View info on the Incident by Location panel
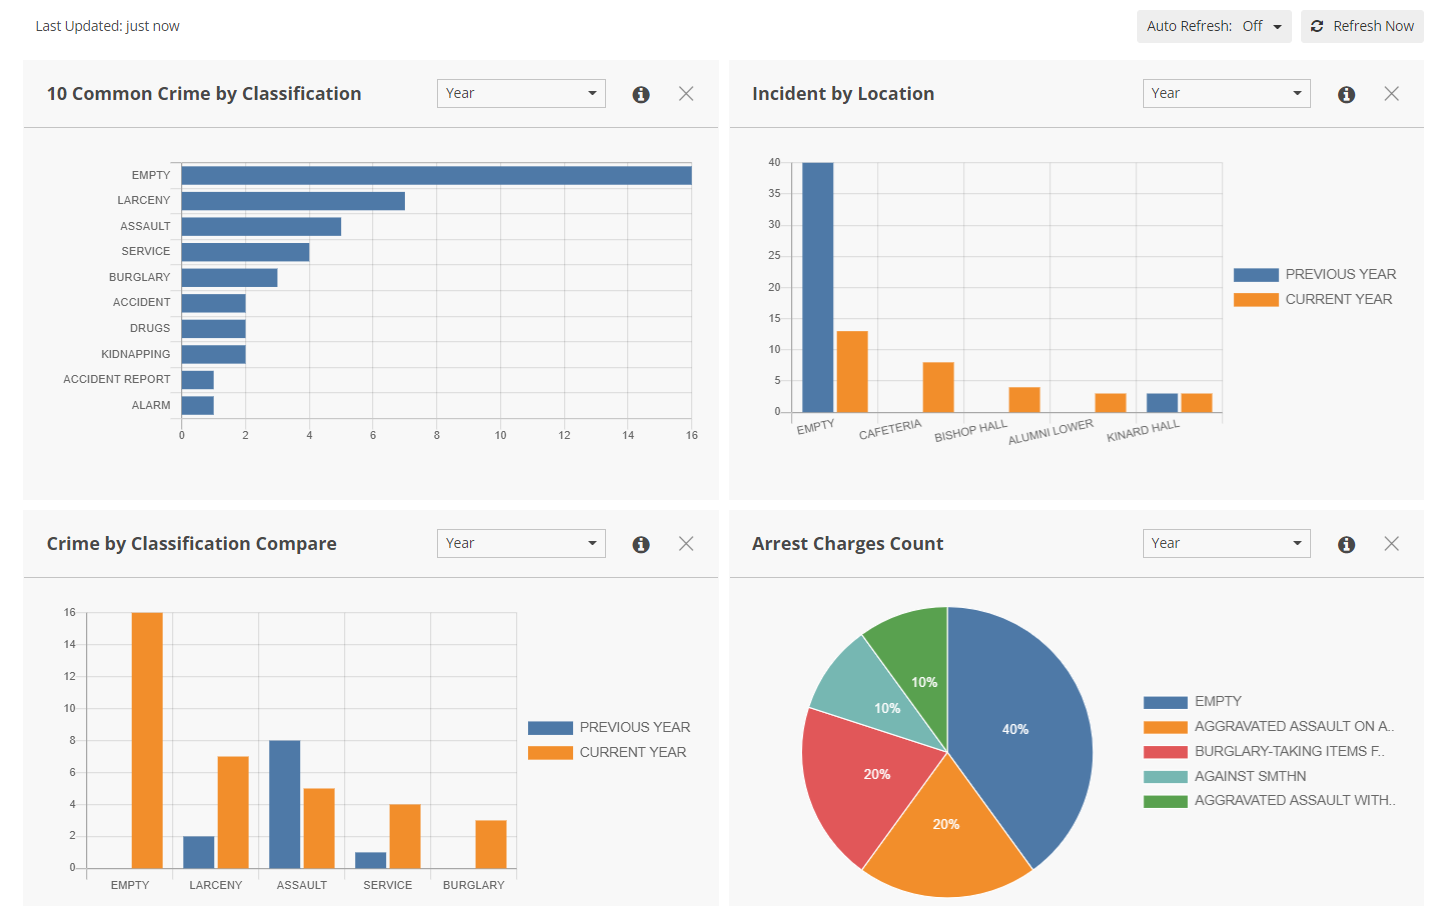The height and width of the screenshot is (906, 1443). (1346, 94)
